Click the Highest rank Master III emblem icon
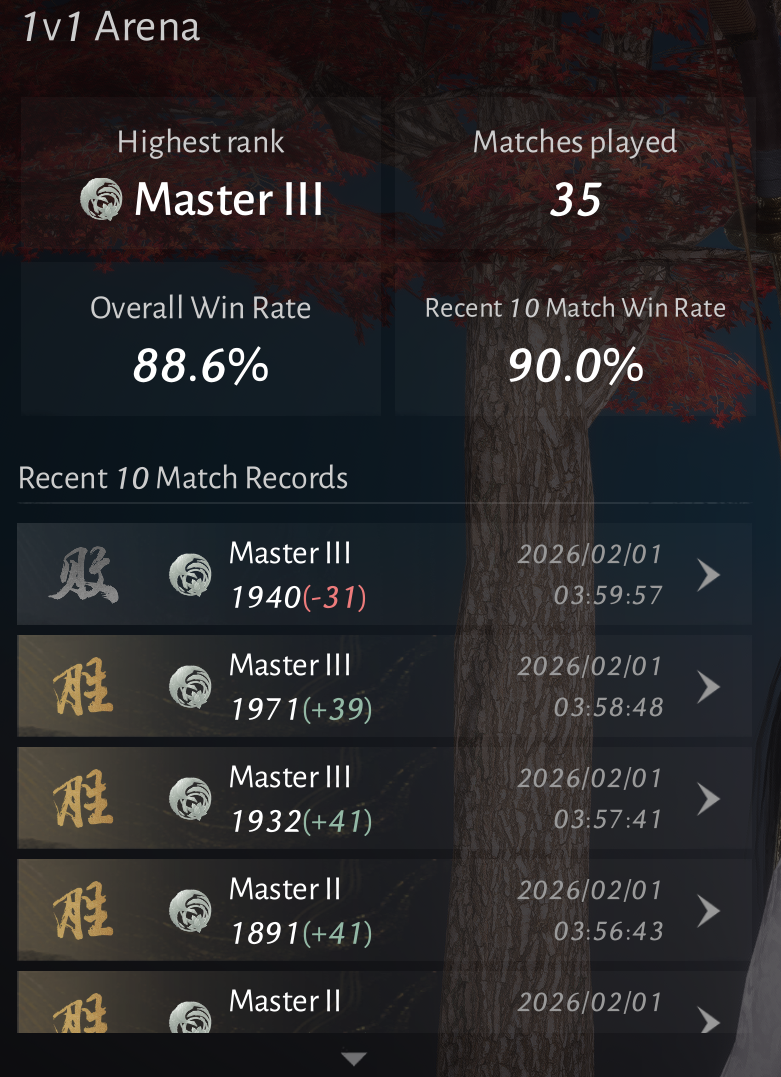 click(101, 199)
